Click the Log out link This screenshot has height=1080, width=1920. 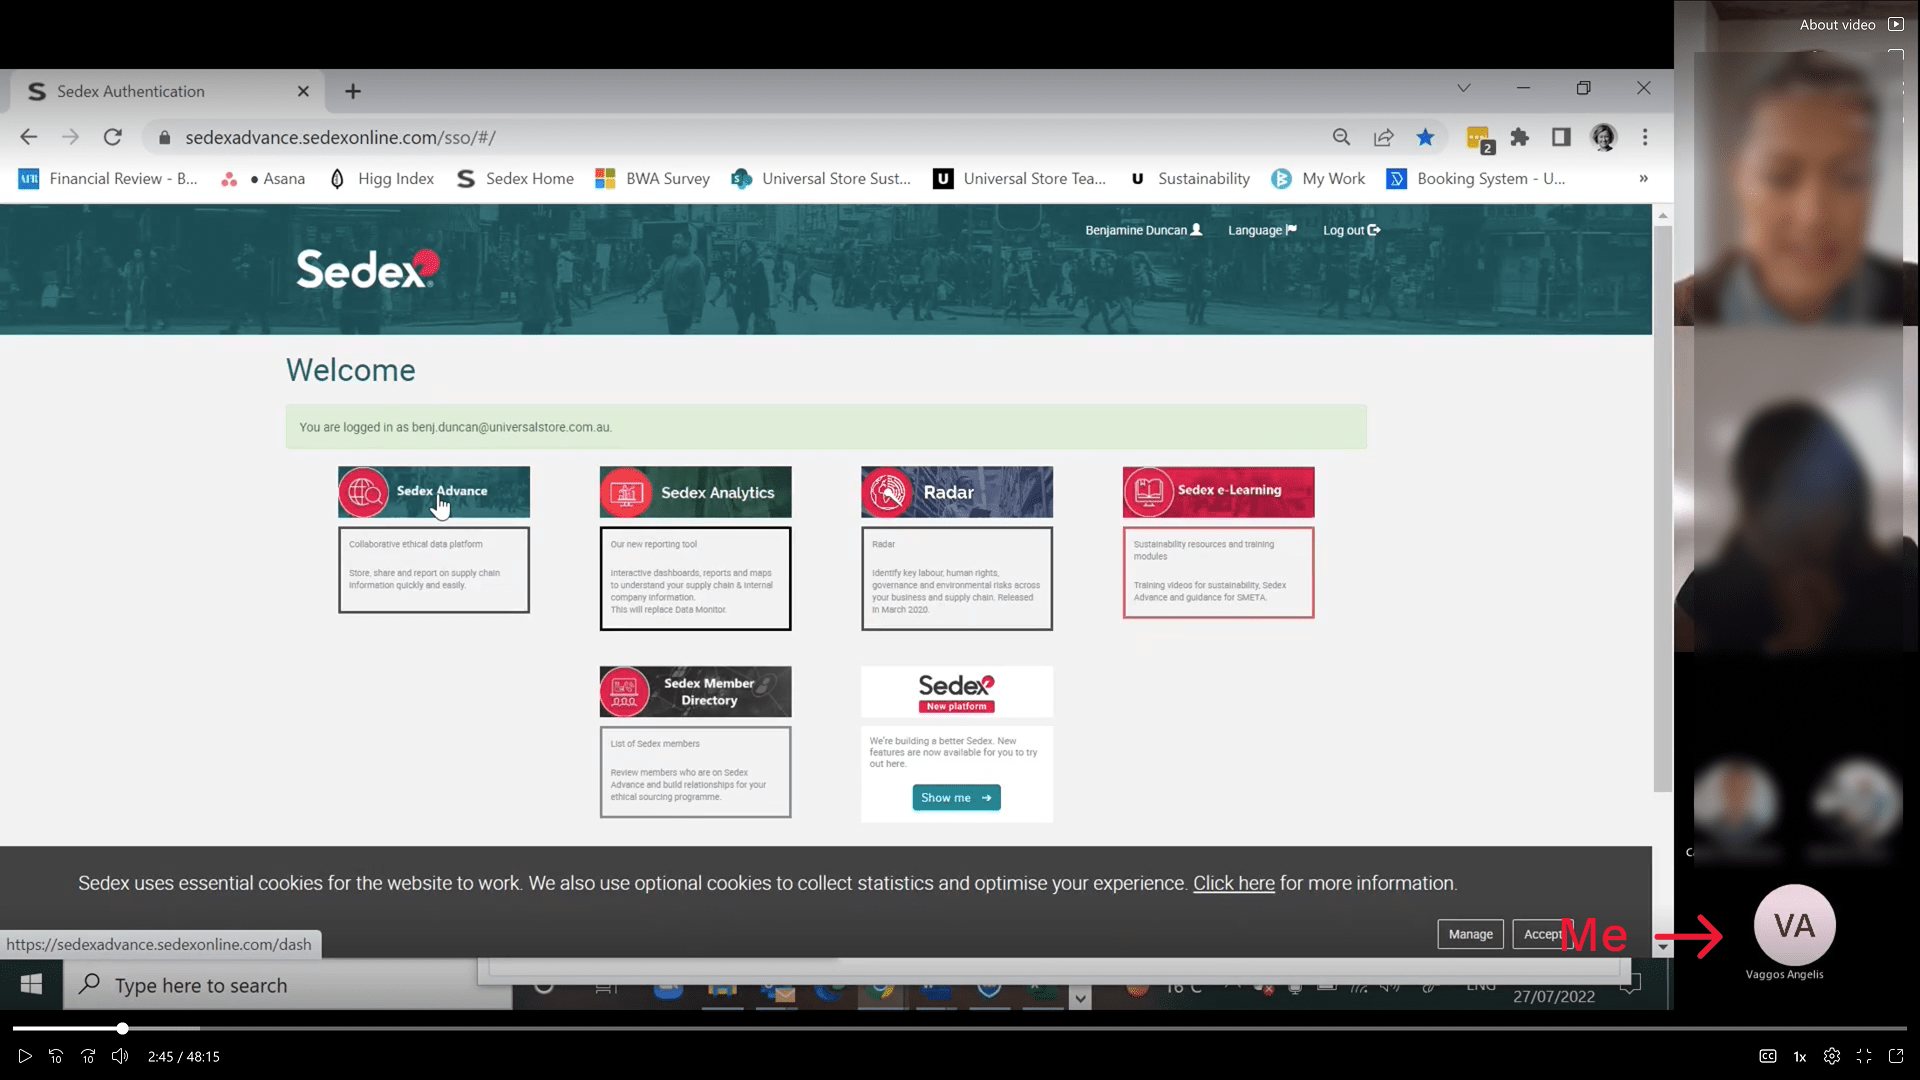(1350, 230)
